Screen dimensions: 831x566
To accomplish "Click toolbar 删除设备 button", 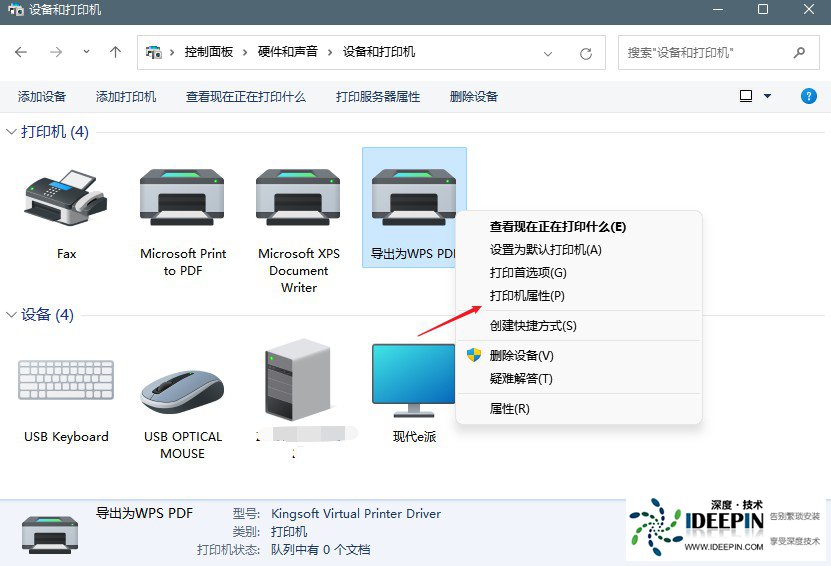I will [474, 96].
